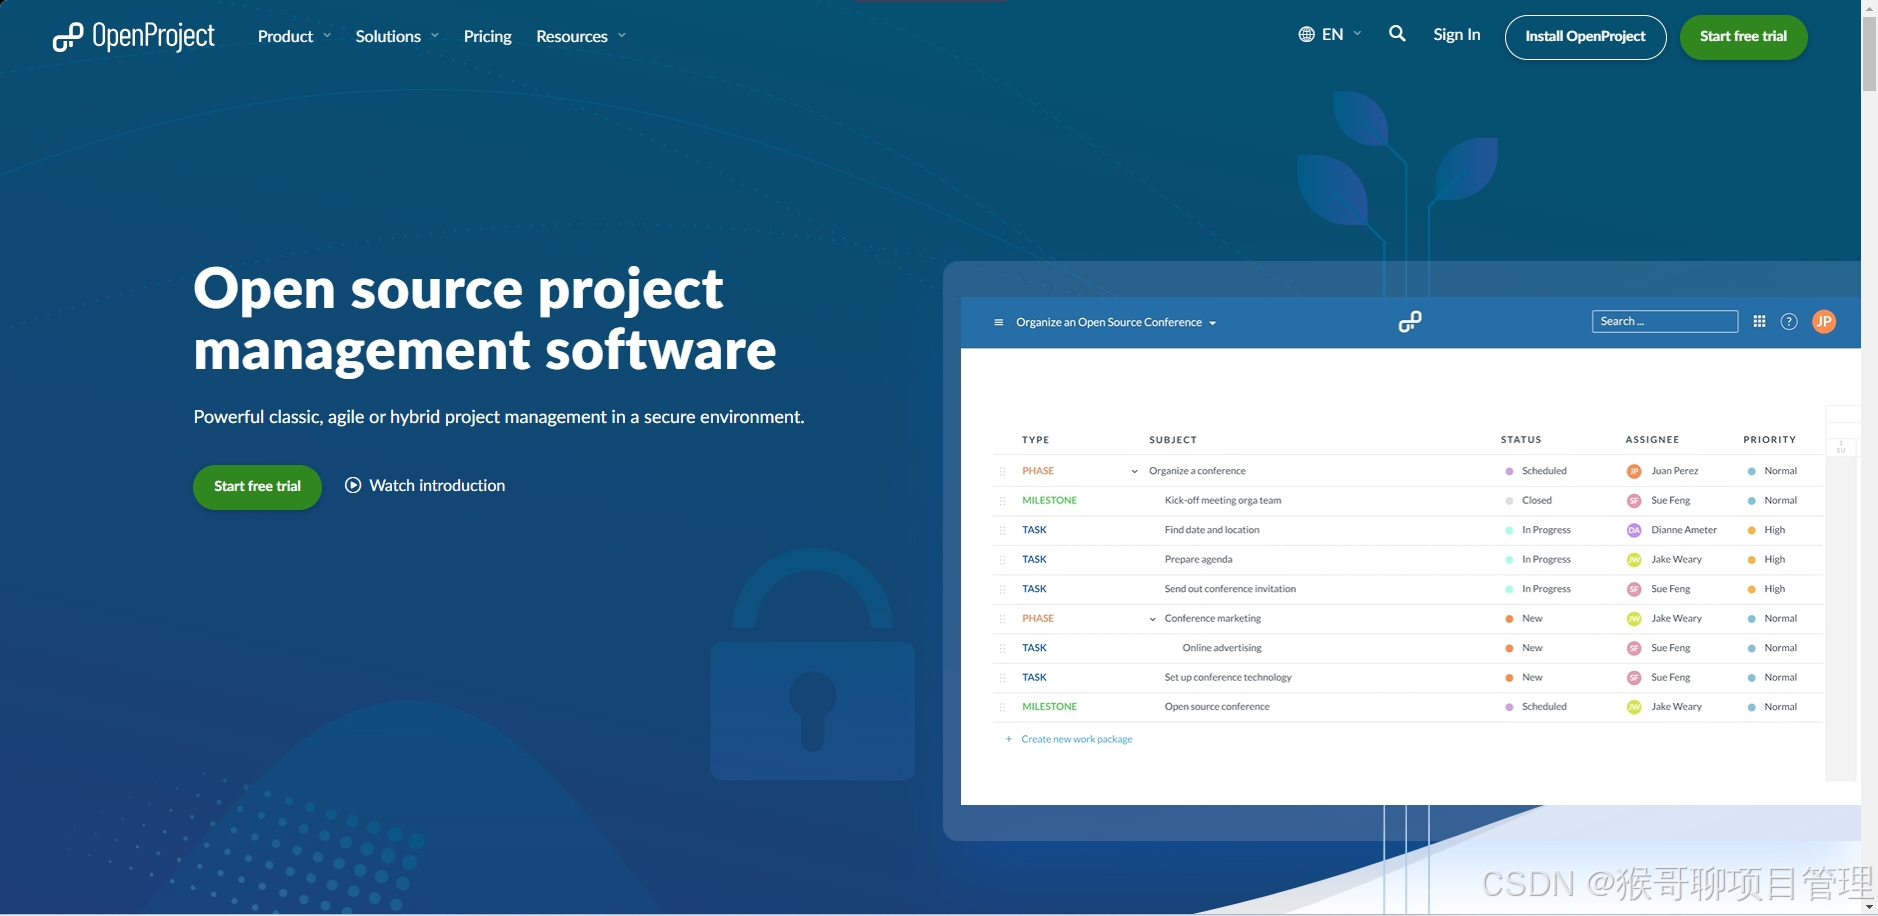Click status dot in Conference marketing row
Viewport: 1878px width, 916px height.
pyautogui.click(x=1509, y=619)
